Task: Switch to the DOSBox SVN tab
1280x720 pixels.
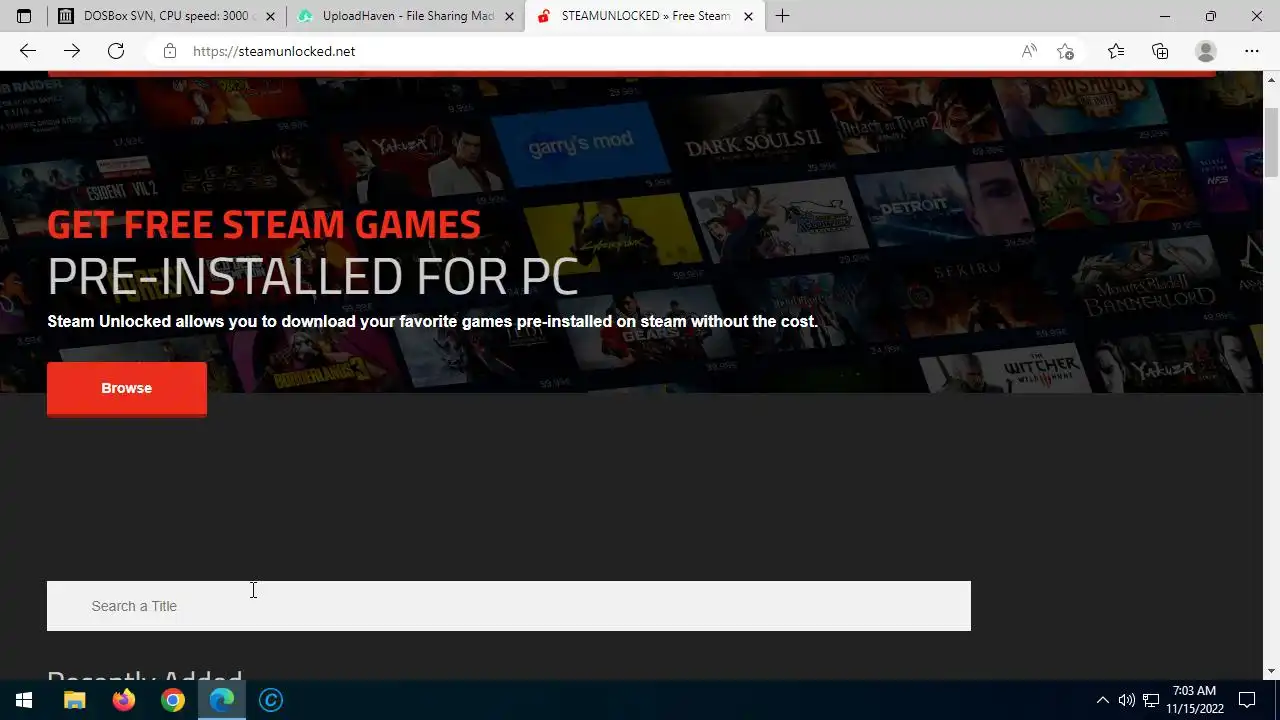Action: (x=167, y=16)
